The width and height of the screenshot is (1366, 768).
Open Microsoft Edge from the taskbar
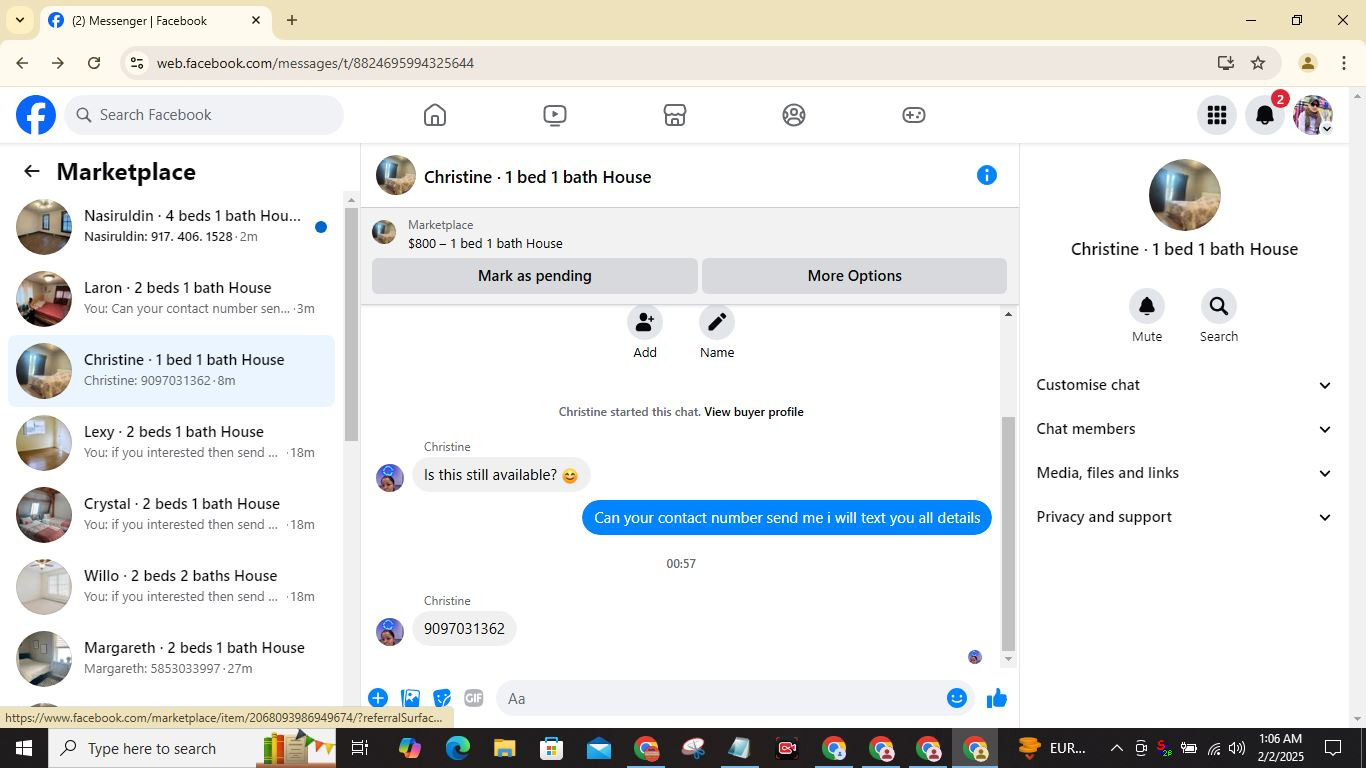(x=457, y=748)
